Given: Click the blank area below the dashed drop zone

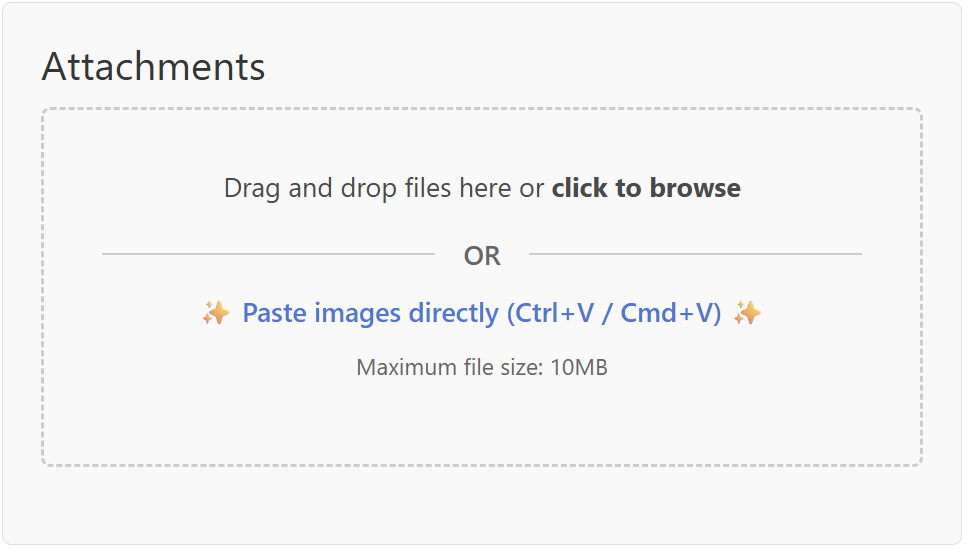Looking at the screenshot, I should (x=482, y=505).
